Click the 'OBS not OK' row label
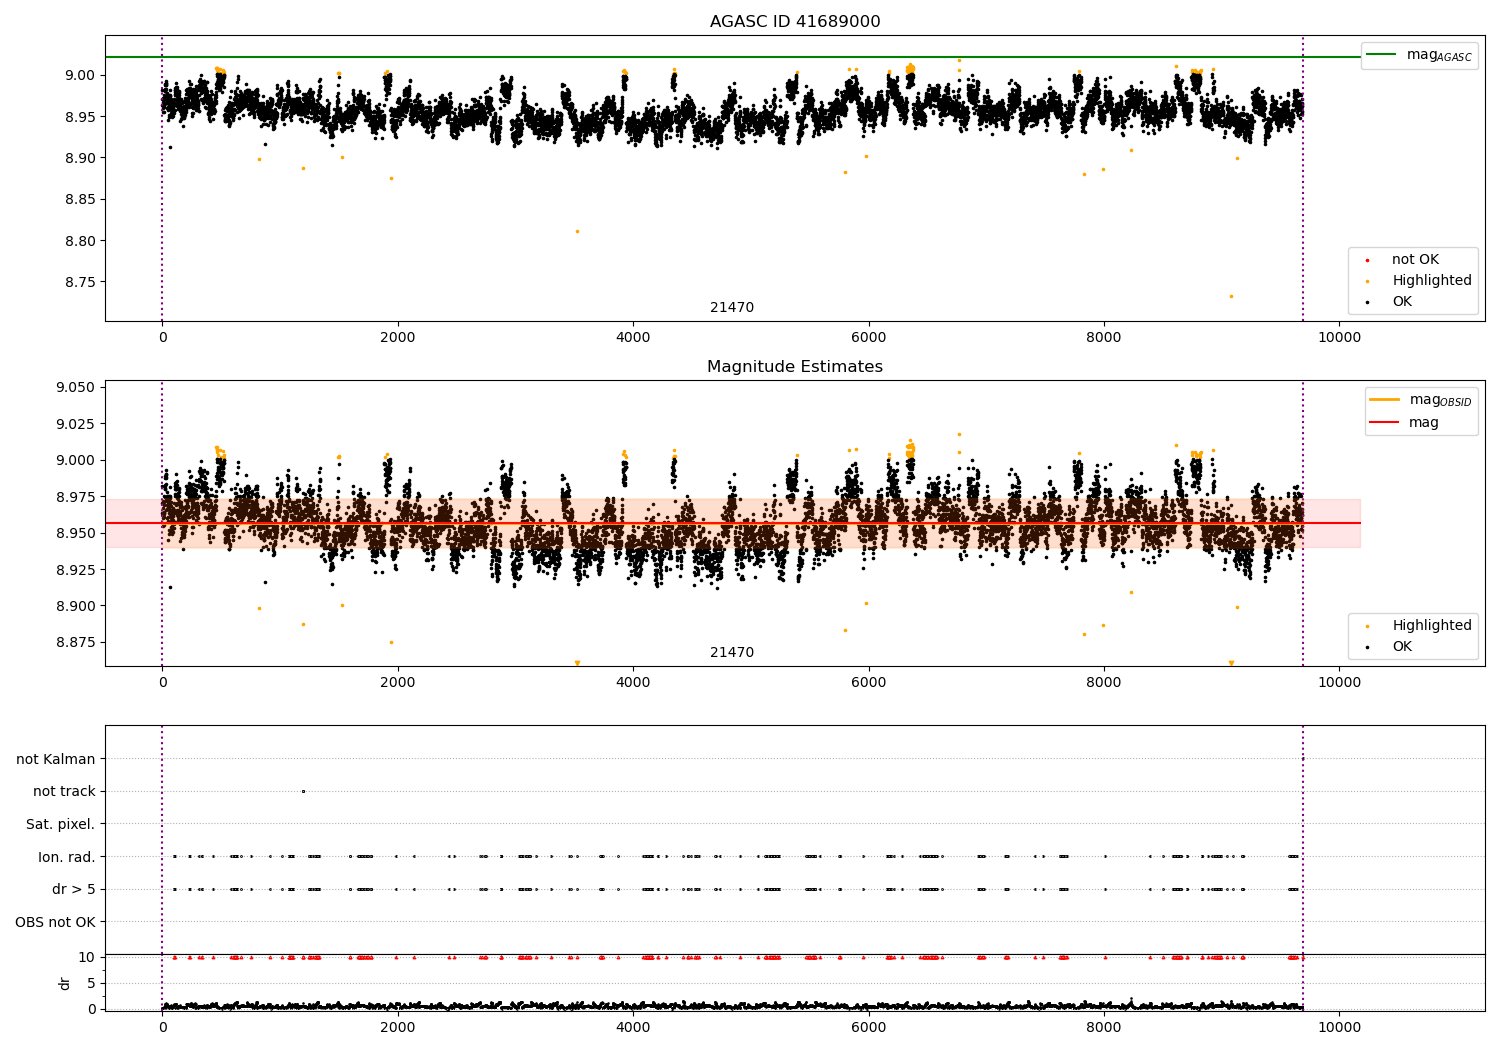Image resolution: width=1500 pixels, height=1050 pixels. click(56, 922)
